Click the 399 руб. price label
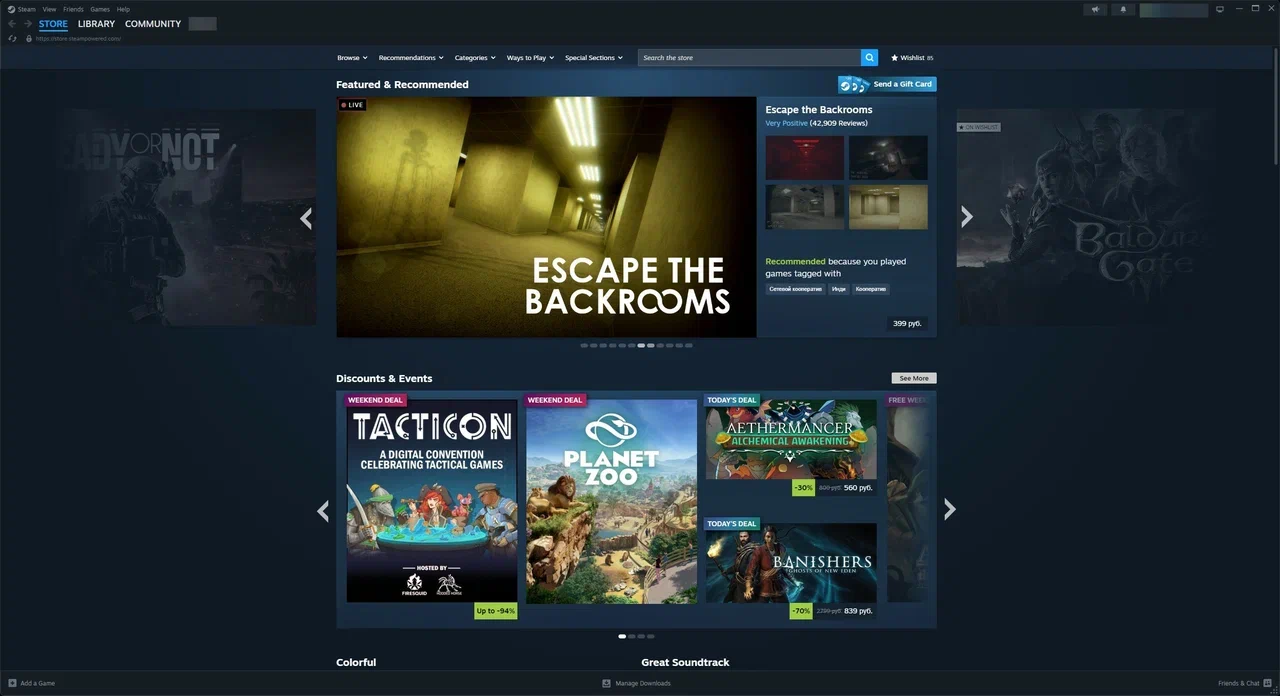 tap(907, 324)
